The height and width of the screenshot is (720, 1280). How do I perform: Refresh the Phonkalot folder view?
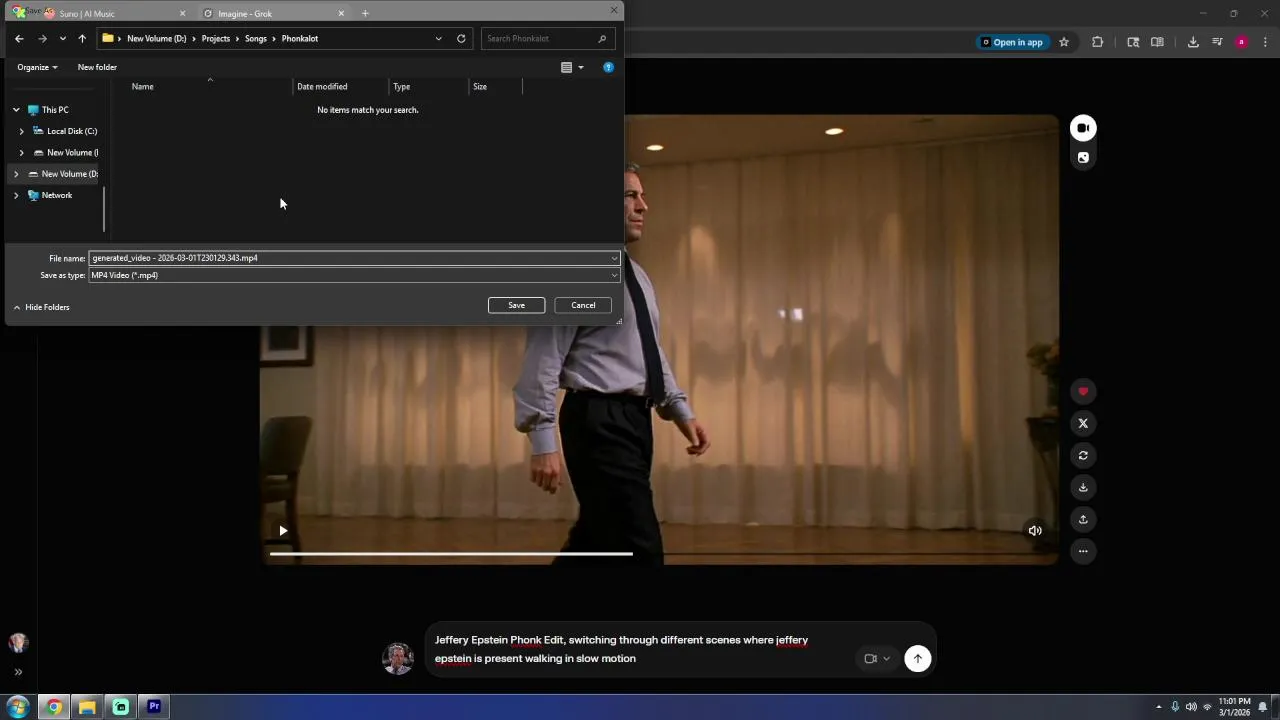[461, 38]
